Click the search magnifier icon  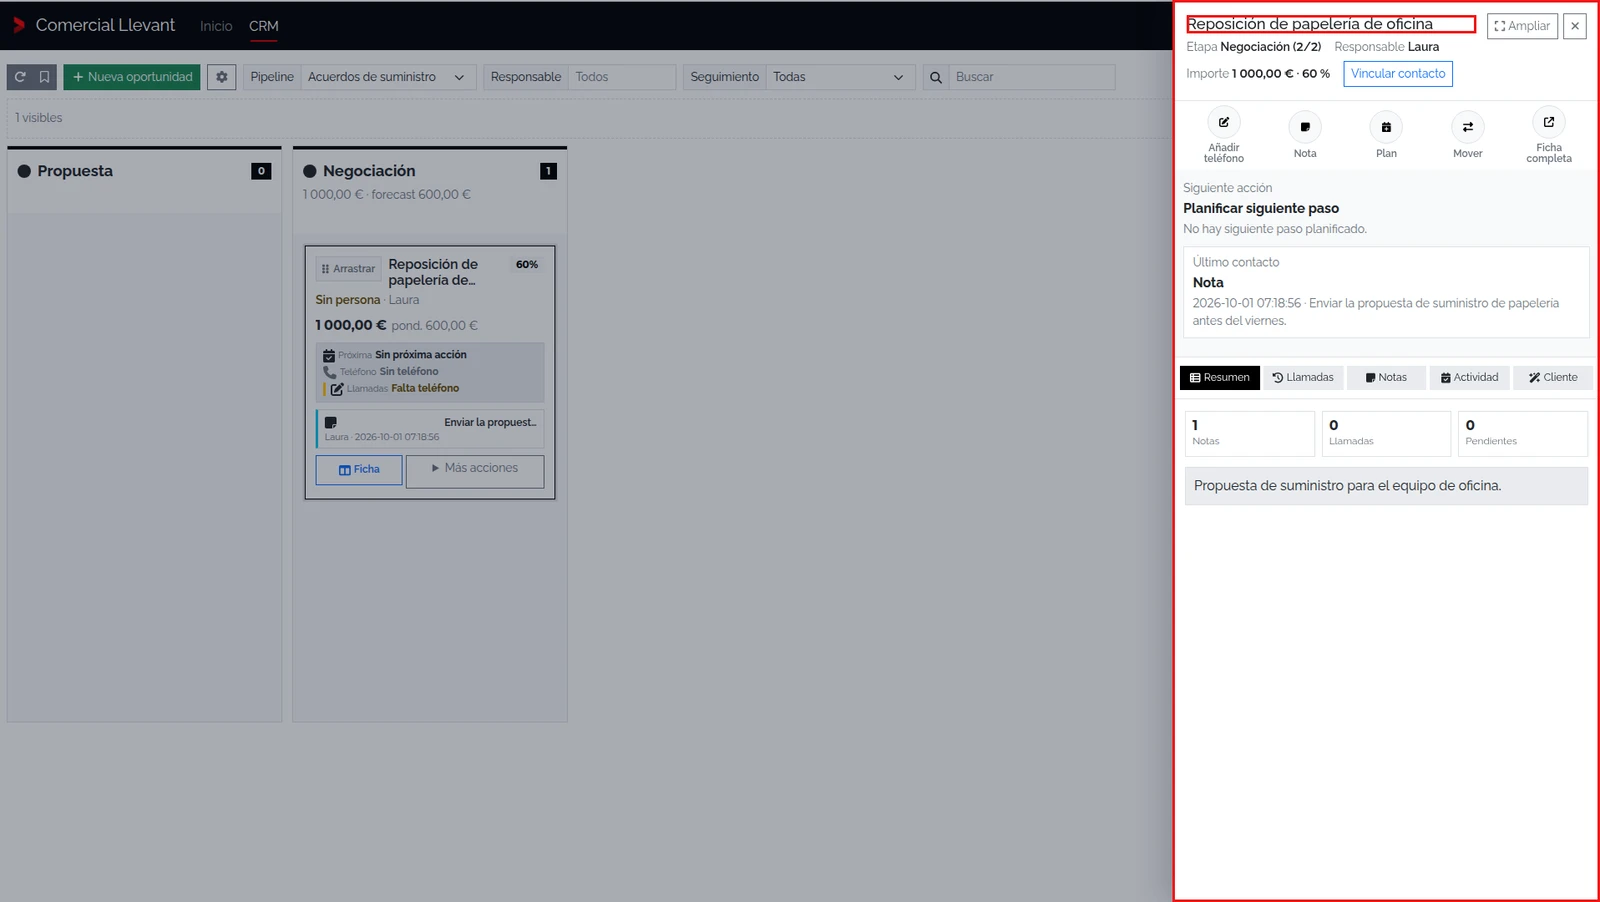click(936, 77)
